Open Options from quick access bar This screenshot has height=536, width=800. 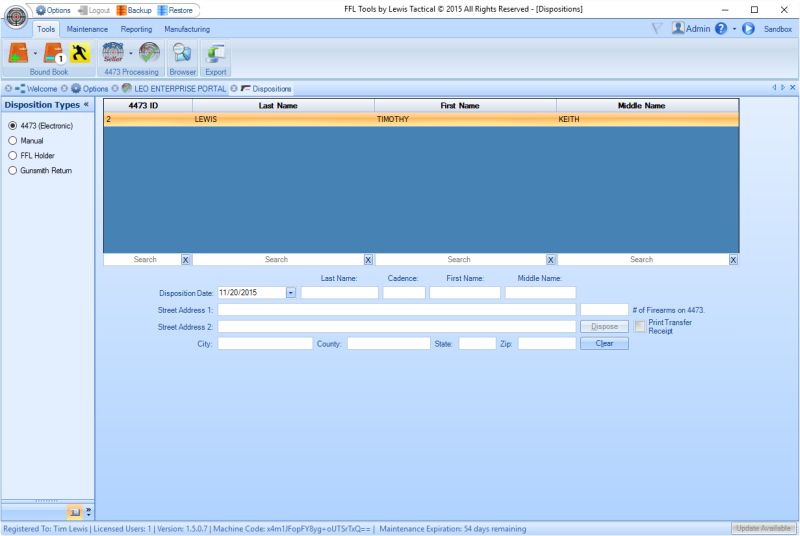tap(54, 10)
